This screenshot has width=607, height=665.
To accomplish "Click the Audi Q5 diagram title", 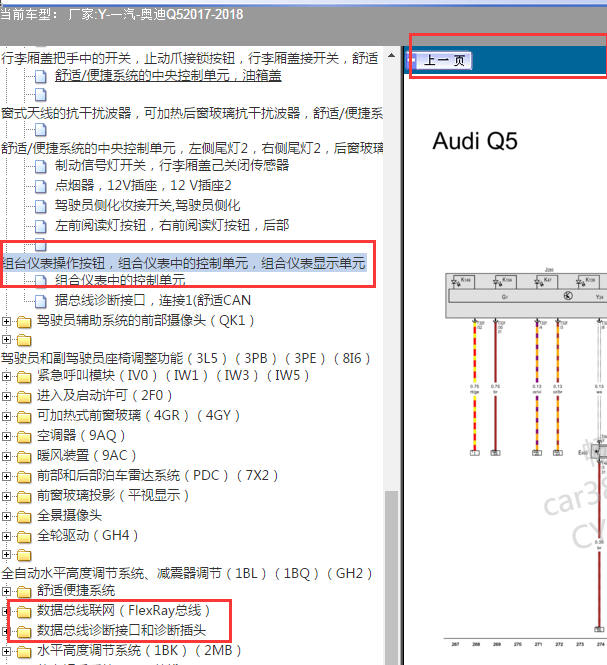I will [475, 141].
